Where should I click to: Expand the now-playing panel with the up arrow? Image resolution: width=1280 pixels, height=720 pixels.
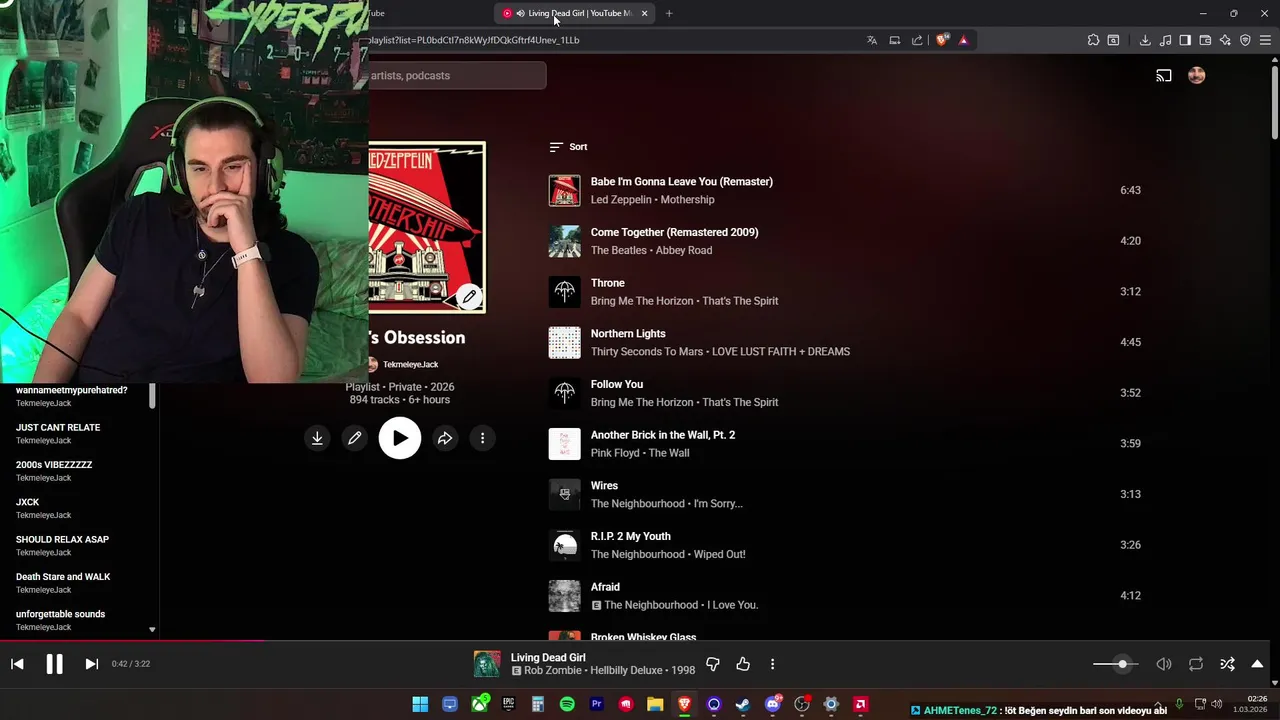1257,664
